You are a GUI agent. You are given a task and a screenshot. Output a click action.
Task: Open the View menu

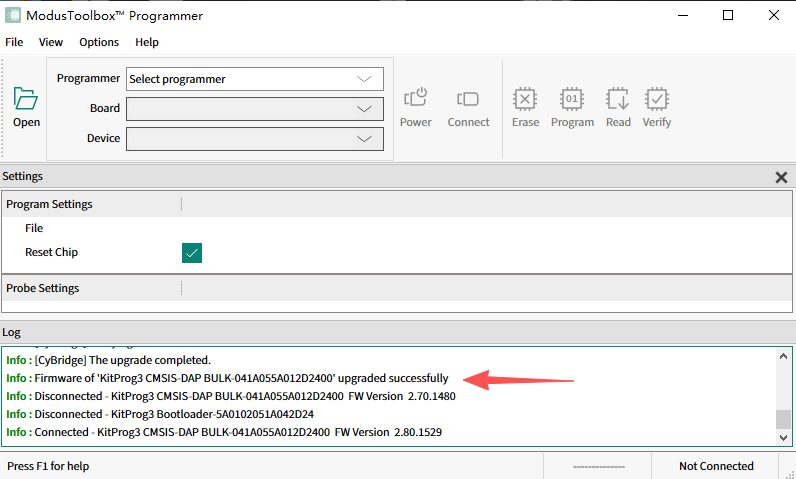click(x=51, y=42)
